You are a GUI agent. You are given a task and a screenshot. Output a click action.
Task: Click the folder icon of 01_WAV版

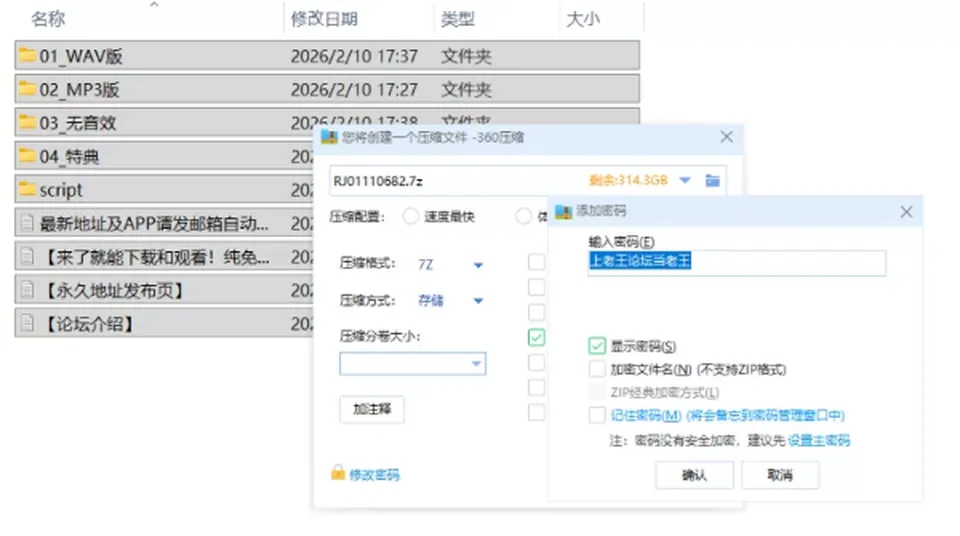tap(27, 56)
